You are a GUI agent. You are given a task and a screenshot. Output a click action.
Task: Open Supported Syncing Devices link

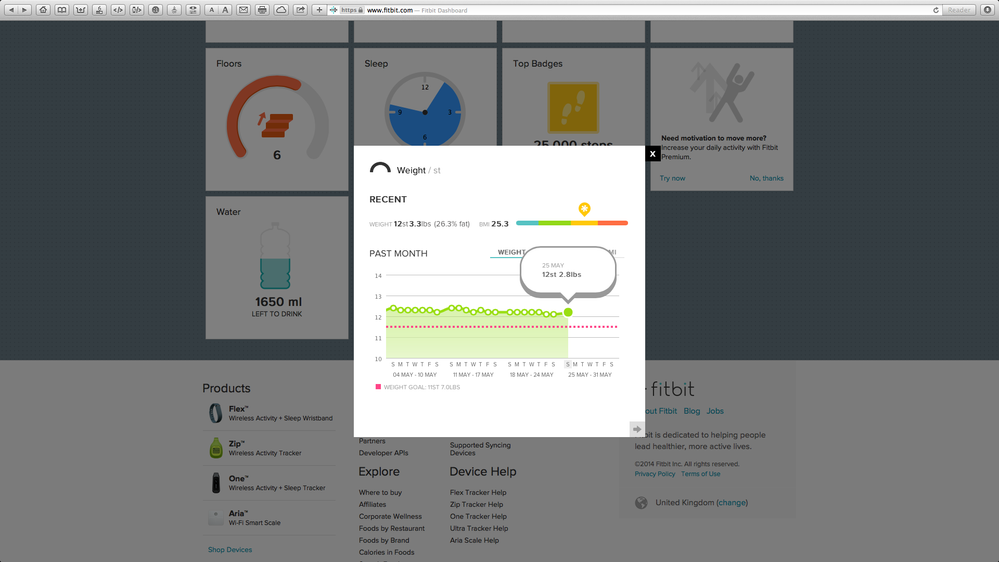coord(480,449)
